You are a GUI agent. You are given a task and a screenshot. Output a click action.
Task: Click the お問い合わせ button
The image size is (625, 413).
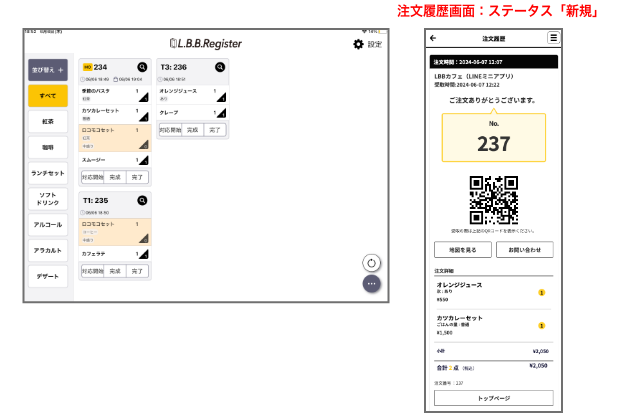[525, 250]
